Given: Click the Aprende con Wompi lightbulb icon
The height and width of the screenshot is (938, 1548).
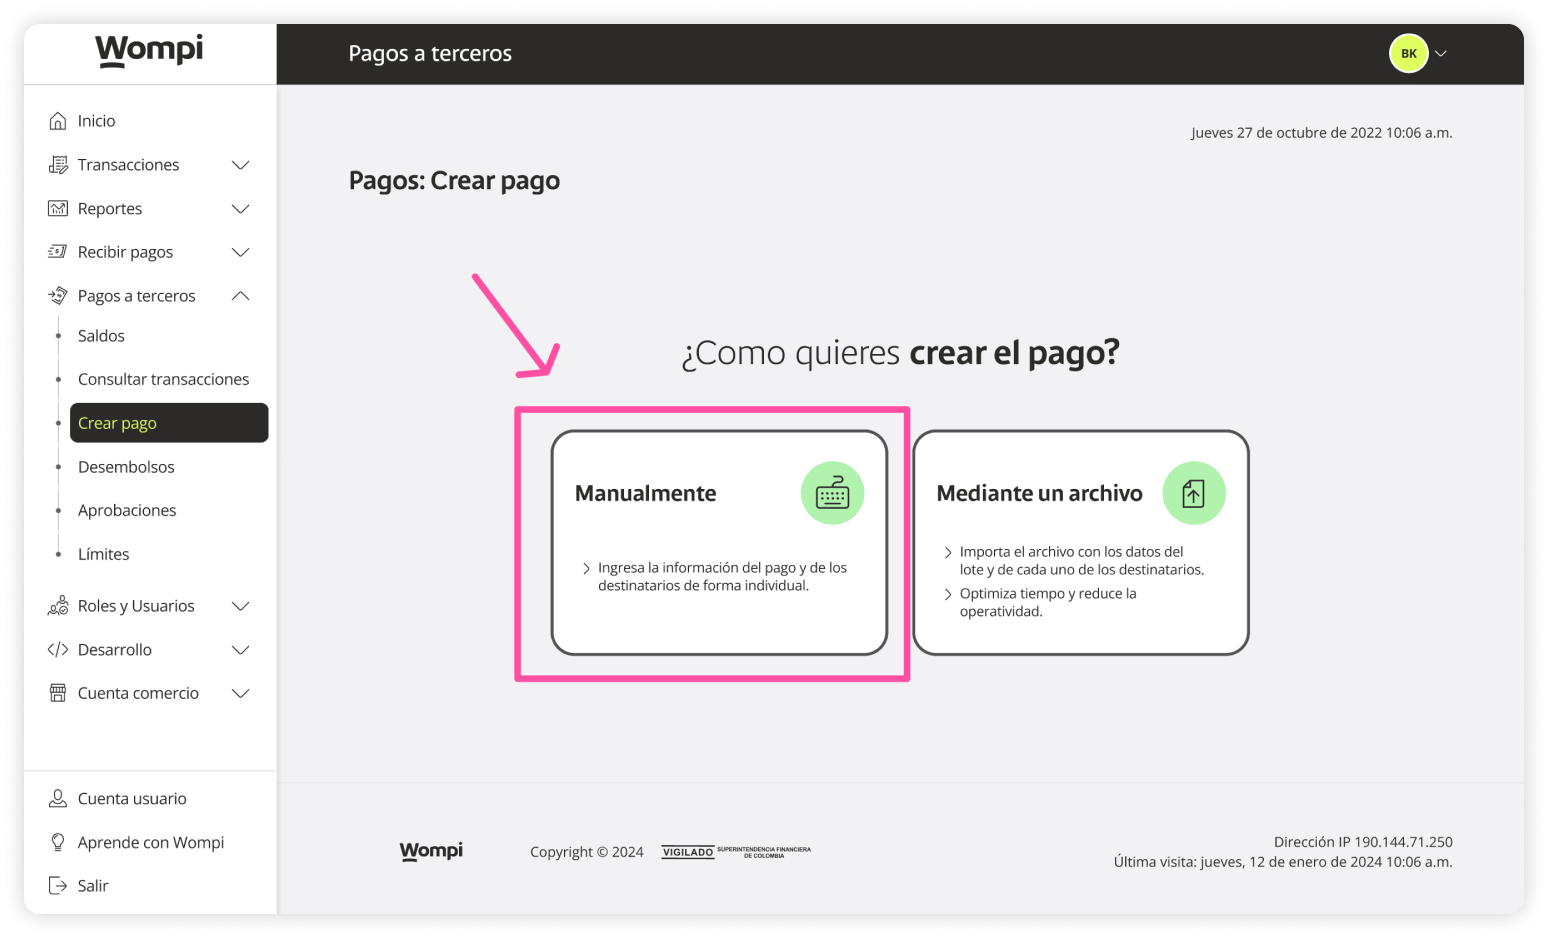Looking at the screenshot, I should [58, 842].
